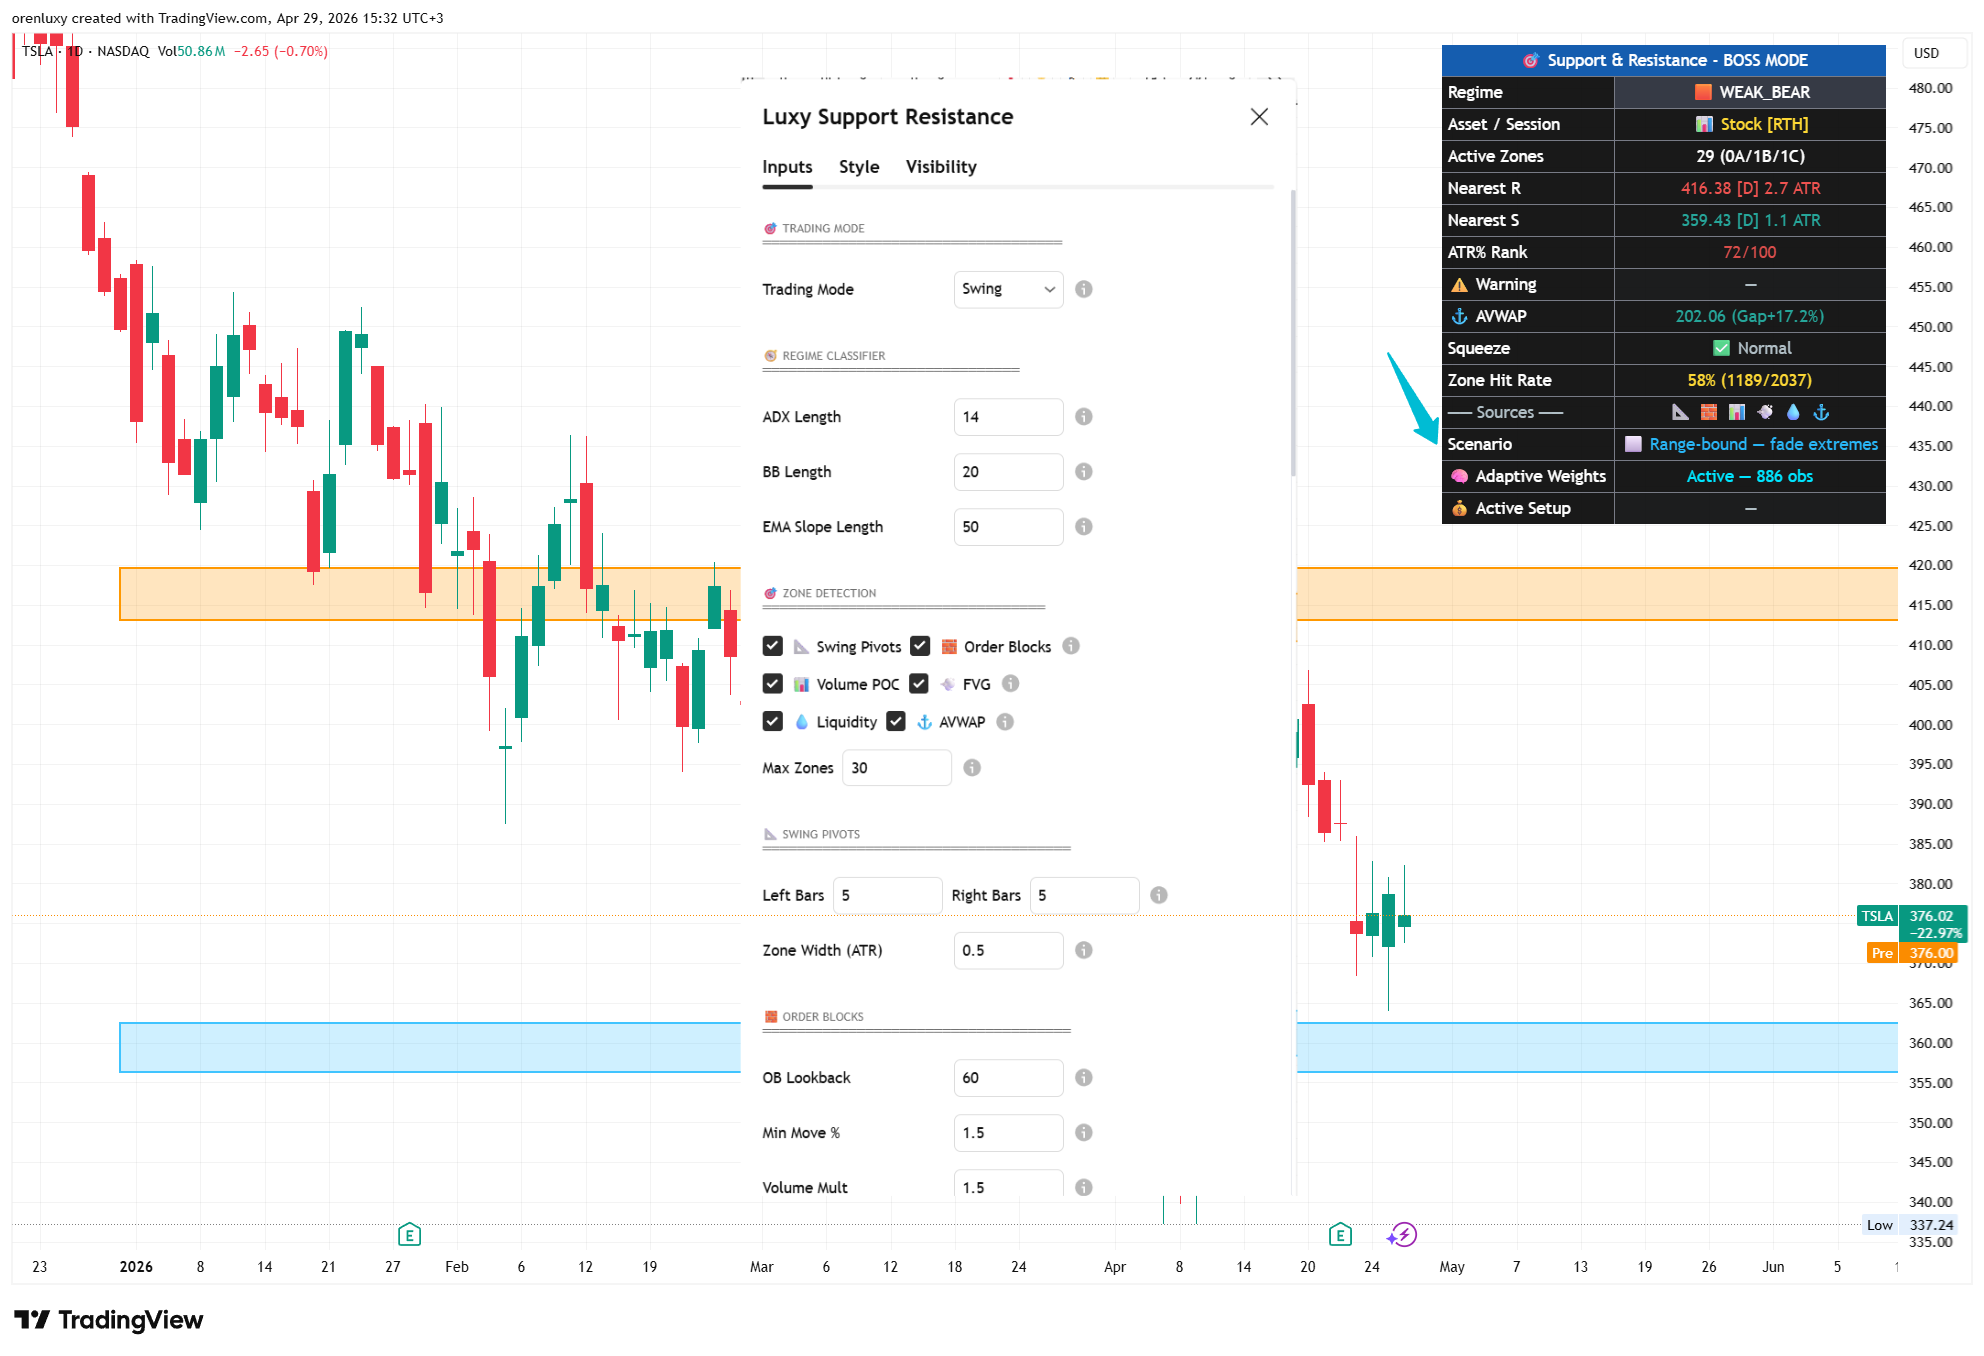Image resolution: width=1984 pixels, height=1356 pixels.
Task: Click the ADX Length input field
Action: click(1008, 417)
